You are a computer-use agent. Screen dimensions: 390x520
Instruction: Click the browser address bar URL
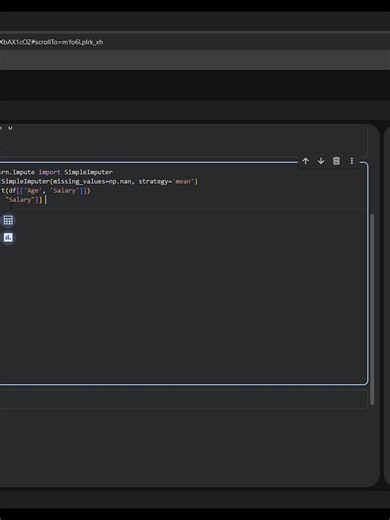[51, 42]
